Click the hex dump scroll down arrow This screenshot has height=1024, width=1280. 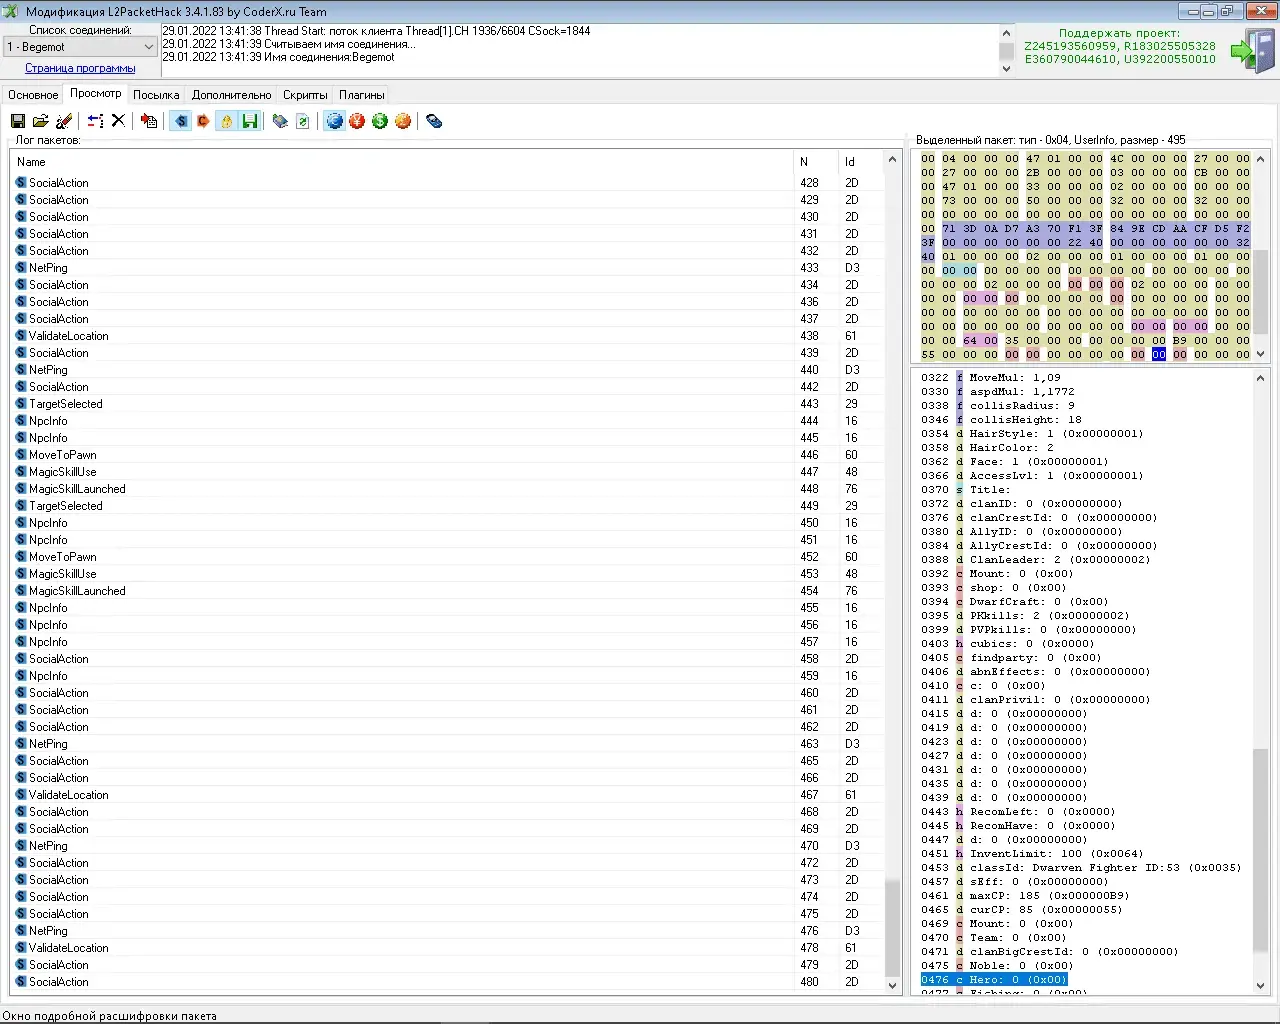tap(1260, 354)
